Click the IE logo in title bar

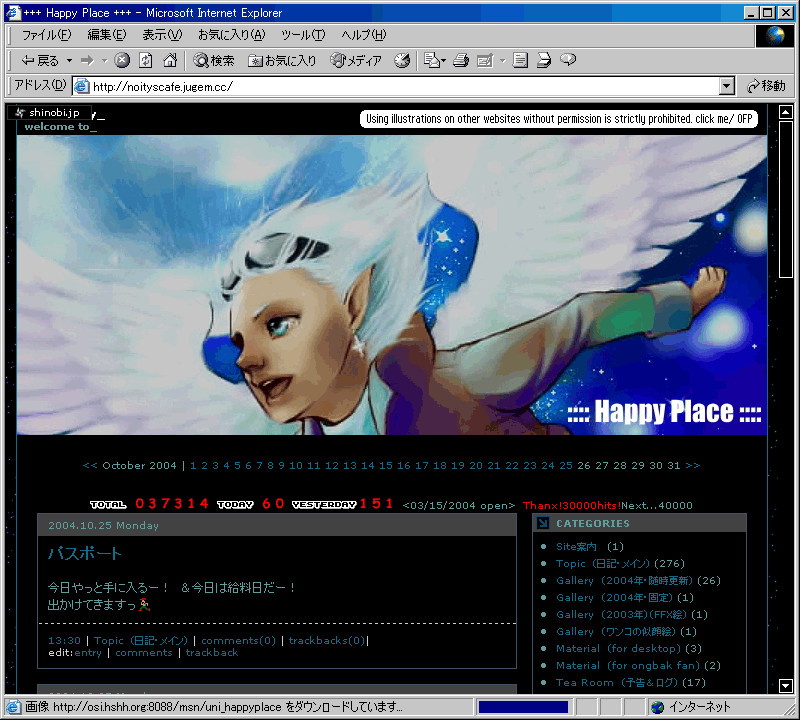12,12
